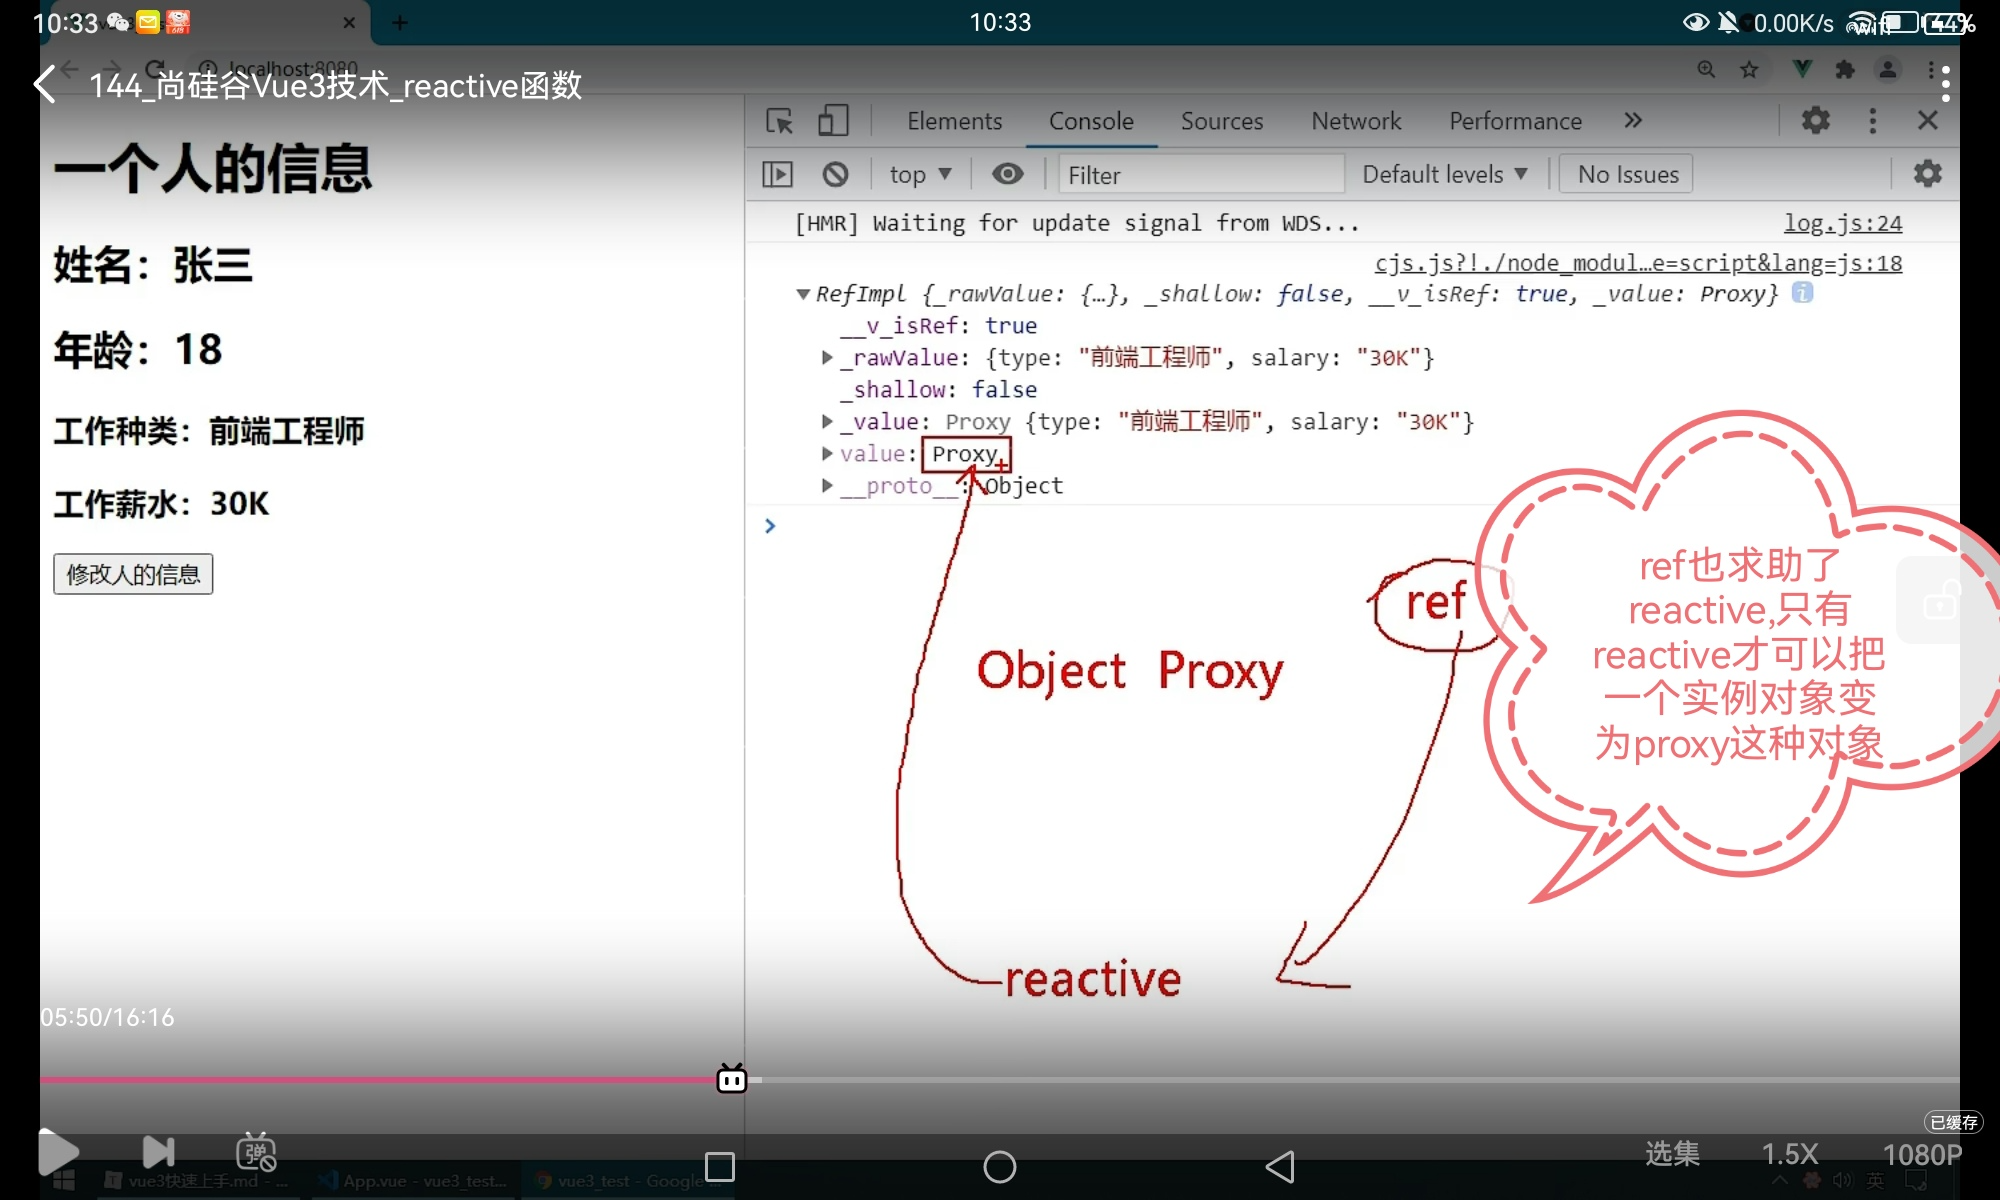Switch to the Network tab

(x=1355, y=121)
